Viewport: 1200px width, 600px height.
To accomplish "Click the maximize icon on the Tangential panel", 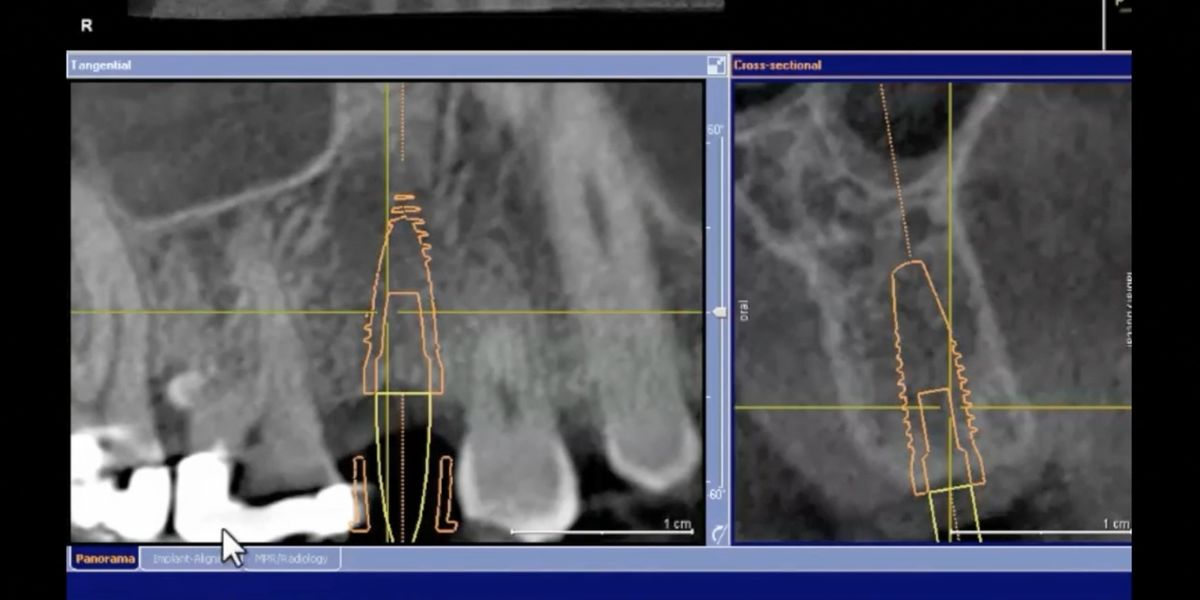I will tap(716, 64).
